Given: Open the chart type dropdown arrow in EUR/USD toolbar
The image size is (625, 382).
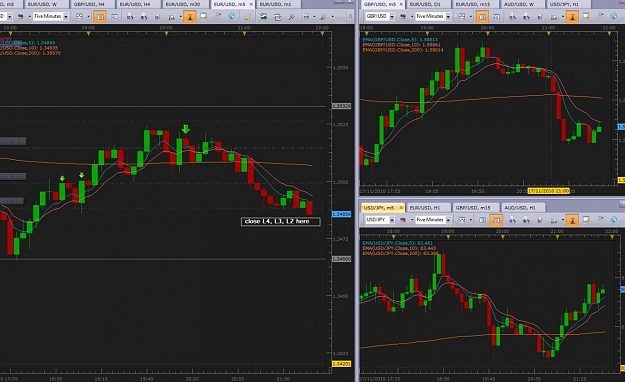Looking at the screenshot, I should (x=88, y=17).
